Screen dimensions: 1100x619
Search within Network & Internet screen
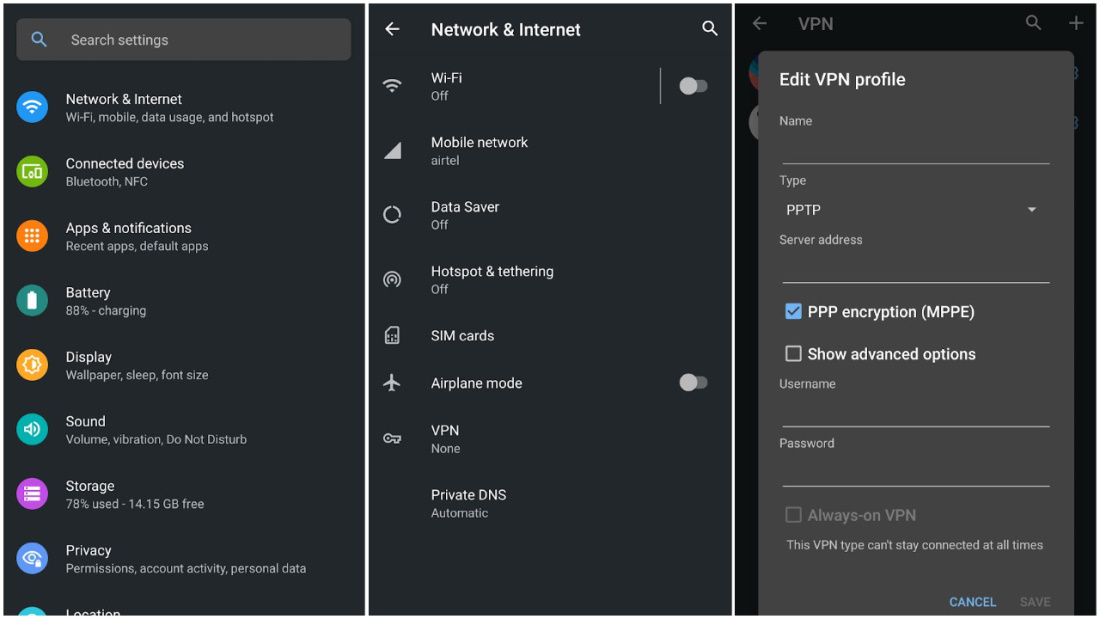coord(710,29)
